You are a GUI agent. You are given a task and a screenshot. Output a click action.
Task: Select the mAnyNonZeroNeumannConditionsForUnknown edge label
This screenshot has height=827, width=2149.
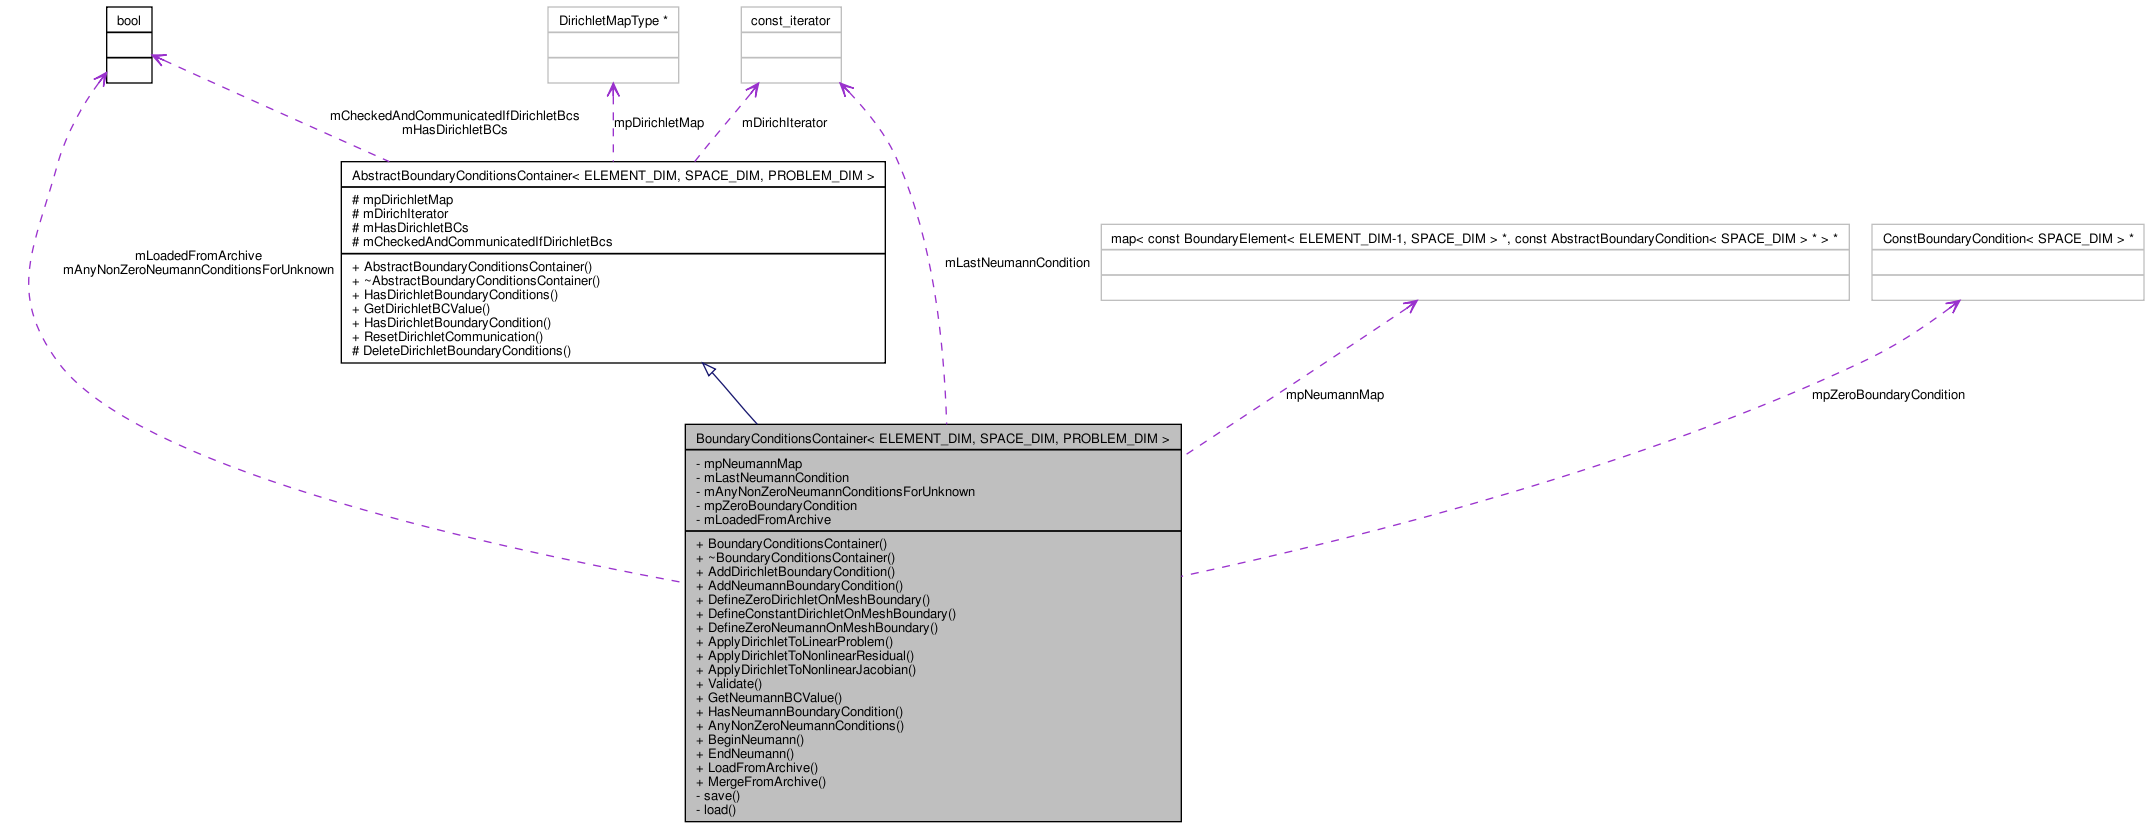pyautogui.click(x=198, y=270)
